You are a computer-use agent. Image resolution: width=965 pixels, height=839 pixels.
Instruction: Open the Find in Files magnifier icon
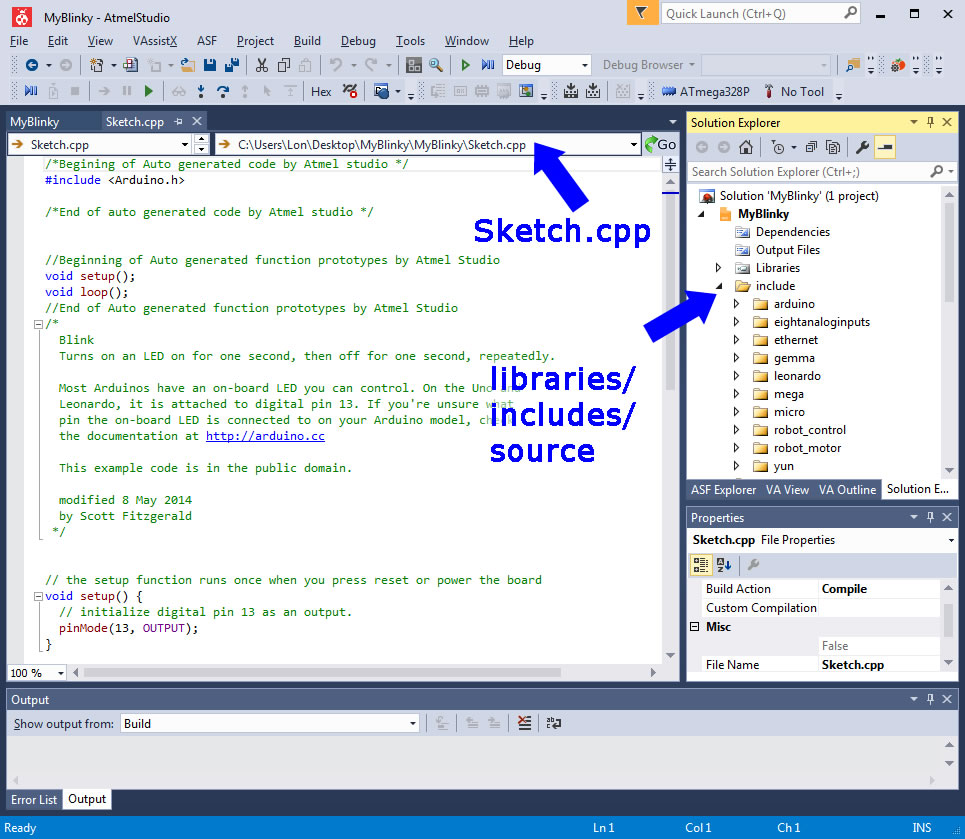436,65
